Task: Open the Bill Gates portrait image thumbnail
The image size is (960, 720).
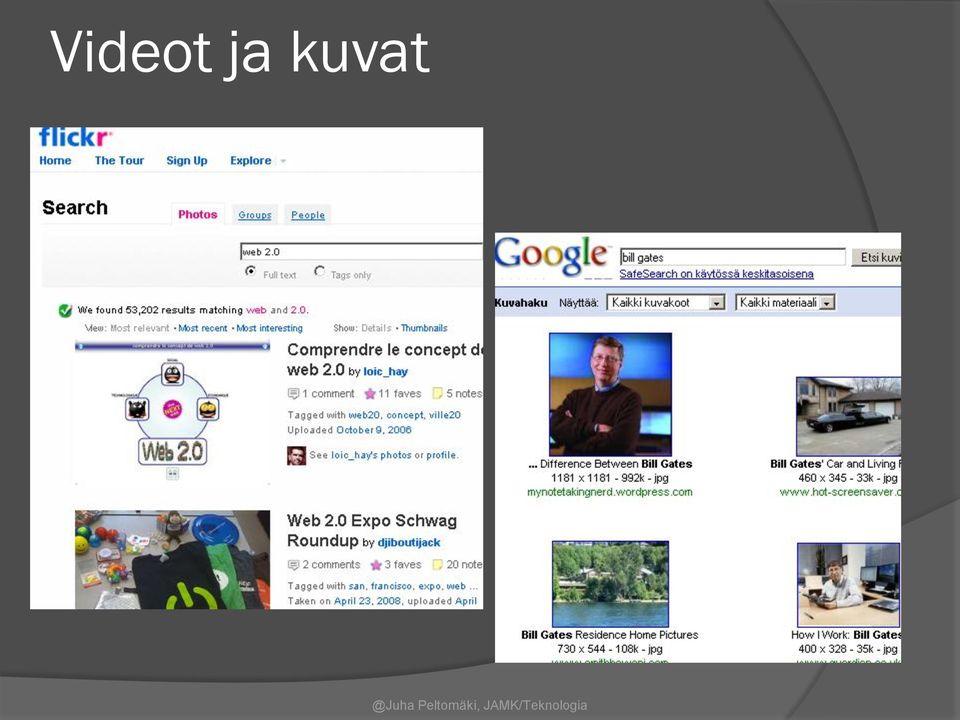Action: [x=610, y=394]
